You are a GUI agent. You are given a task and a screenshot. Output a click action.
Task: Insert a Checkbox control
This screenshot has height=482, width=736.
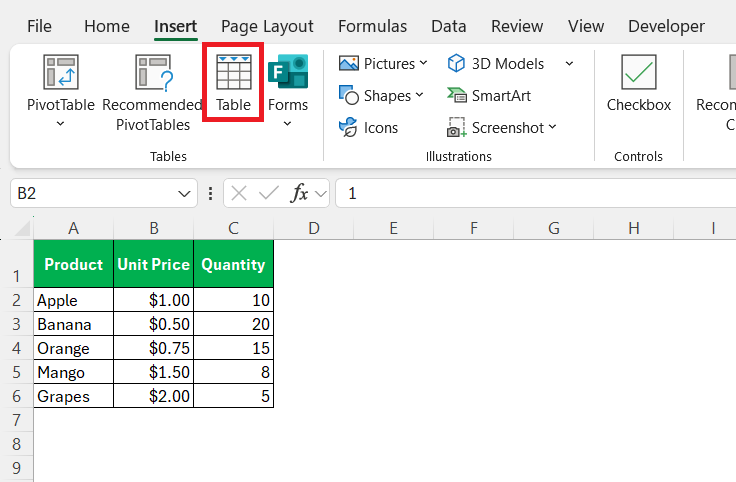[638, 84]
